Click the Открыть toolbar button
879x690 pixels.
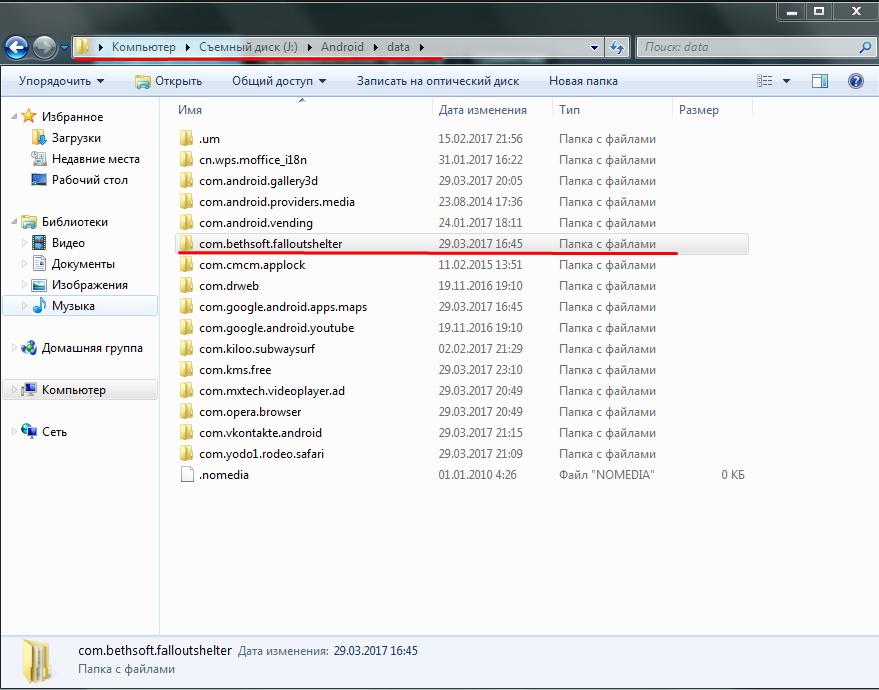(168, 81)
